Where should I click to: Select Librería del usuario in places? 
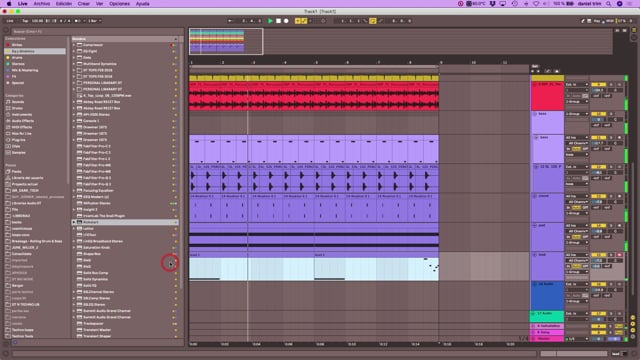point(27,178)
